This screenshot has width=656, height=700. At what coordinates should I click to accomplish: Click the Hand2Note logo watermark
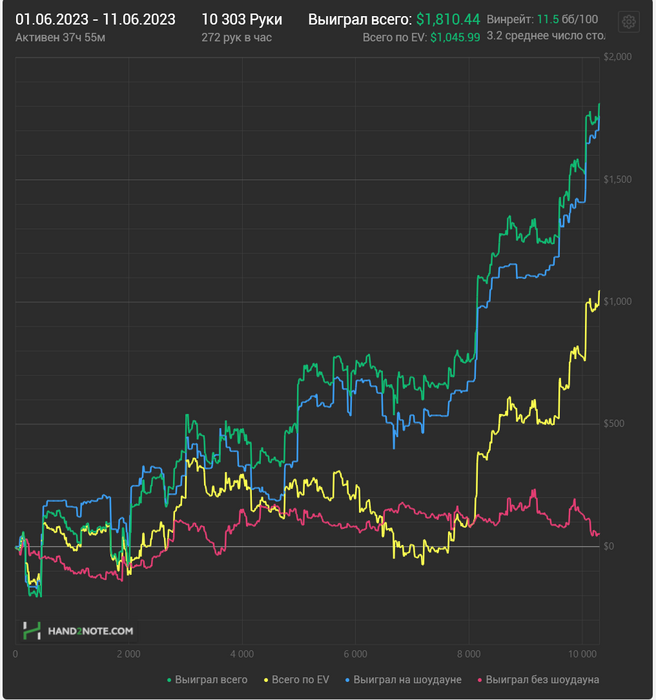(78, 631)
